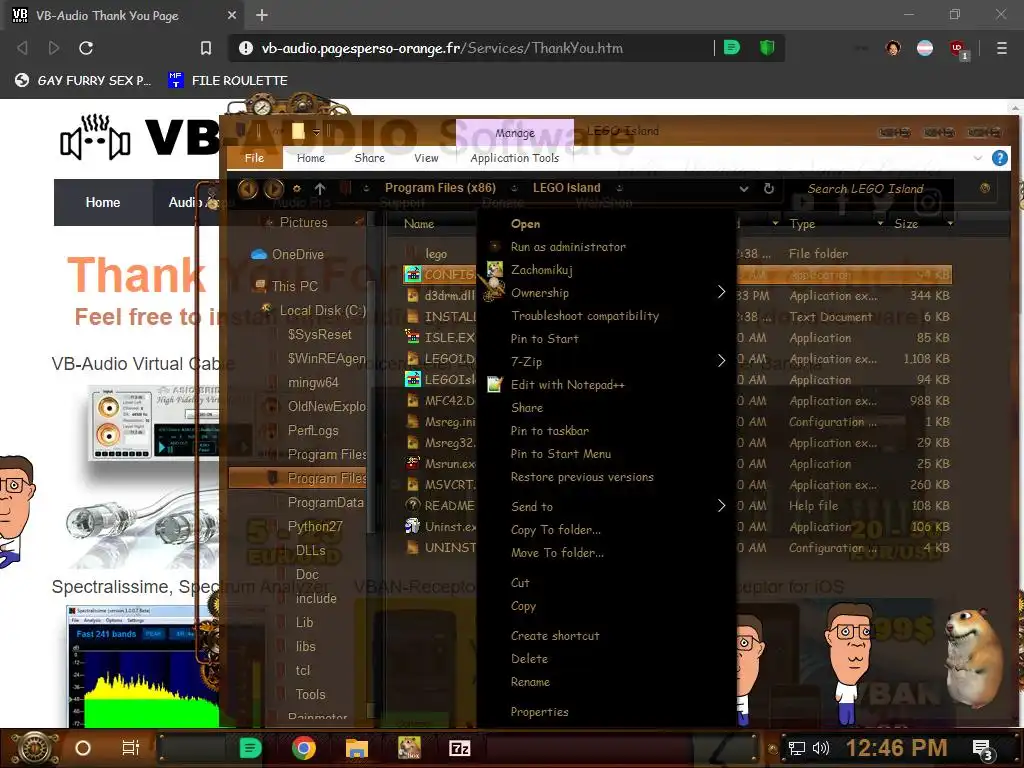Screen dimensions: 1024x768
Task: Select the mingw64 folder in the tree
Action: tap(313, 383)
